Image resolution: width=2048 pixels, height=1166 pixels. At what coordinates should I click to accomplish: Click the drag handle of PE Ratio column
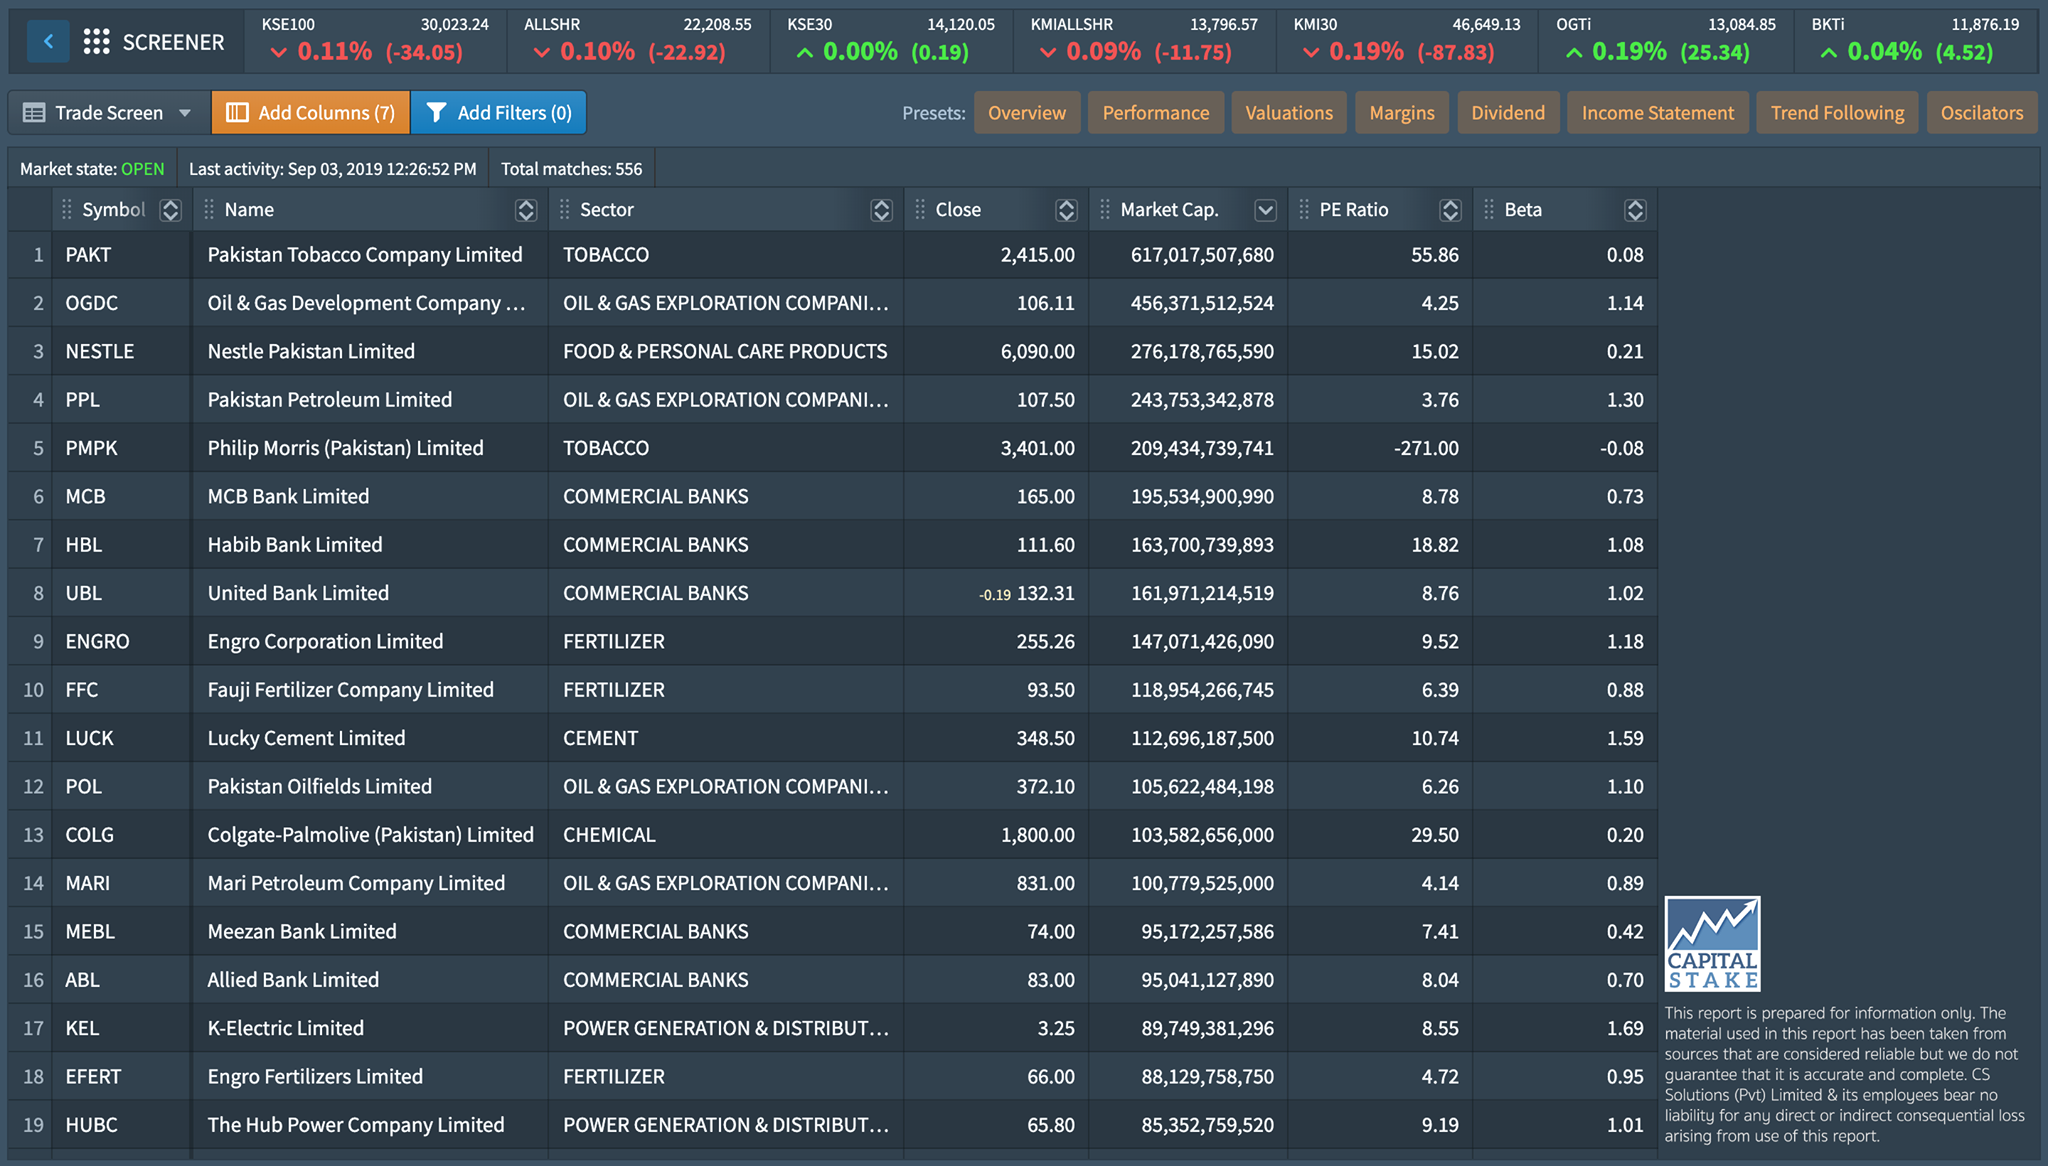pos(1303,210)
